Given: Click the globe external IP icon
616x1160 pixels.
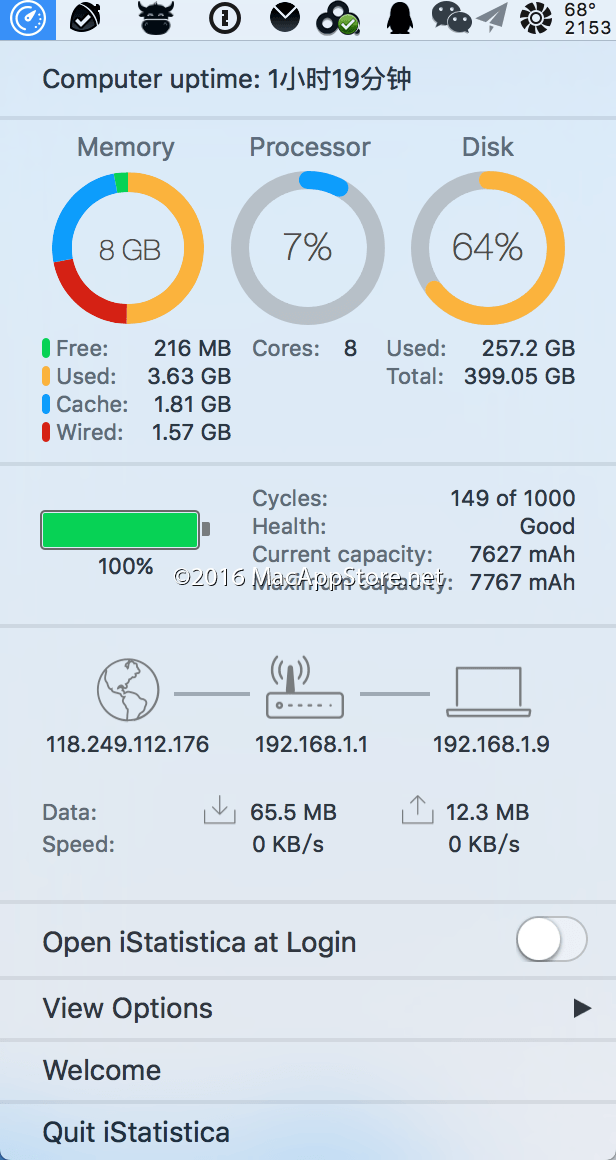Looking at the screenshot, I should [x=128, y=691].
